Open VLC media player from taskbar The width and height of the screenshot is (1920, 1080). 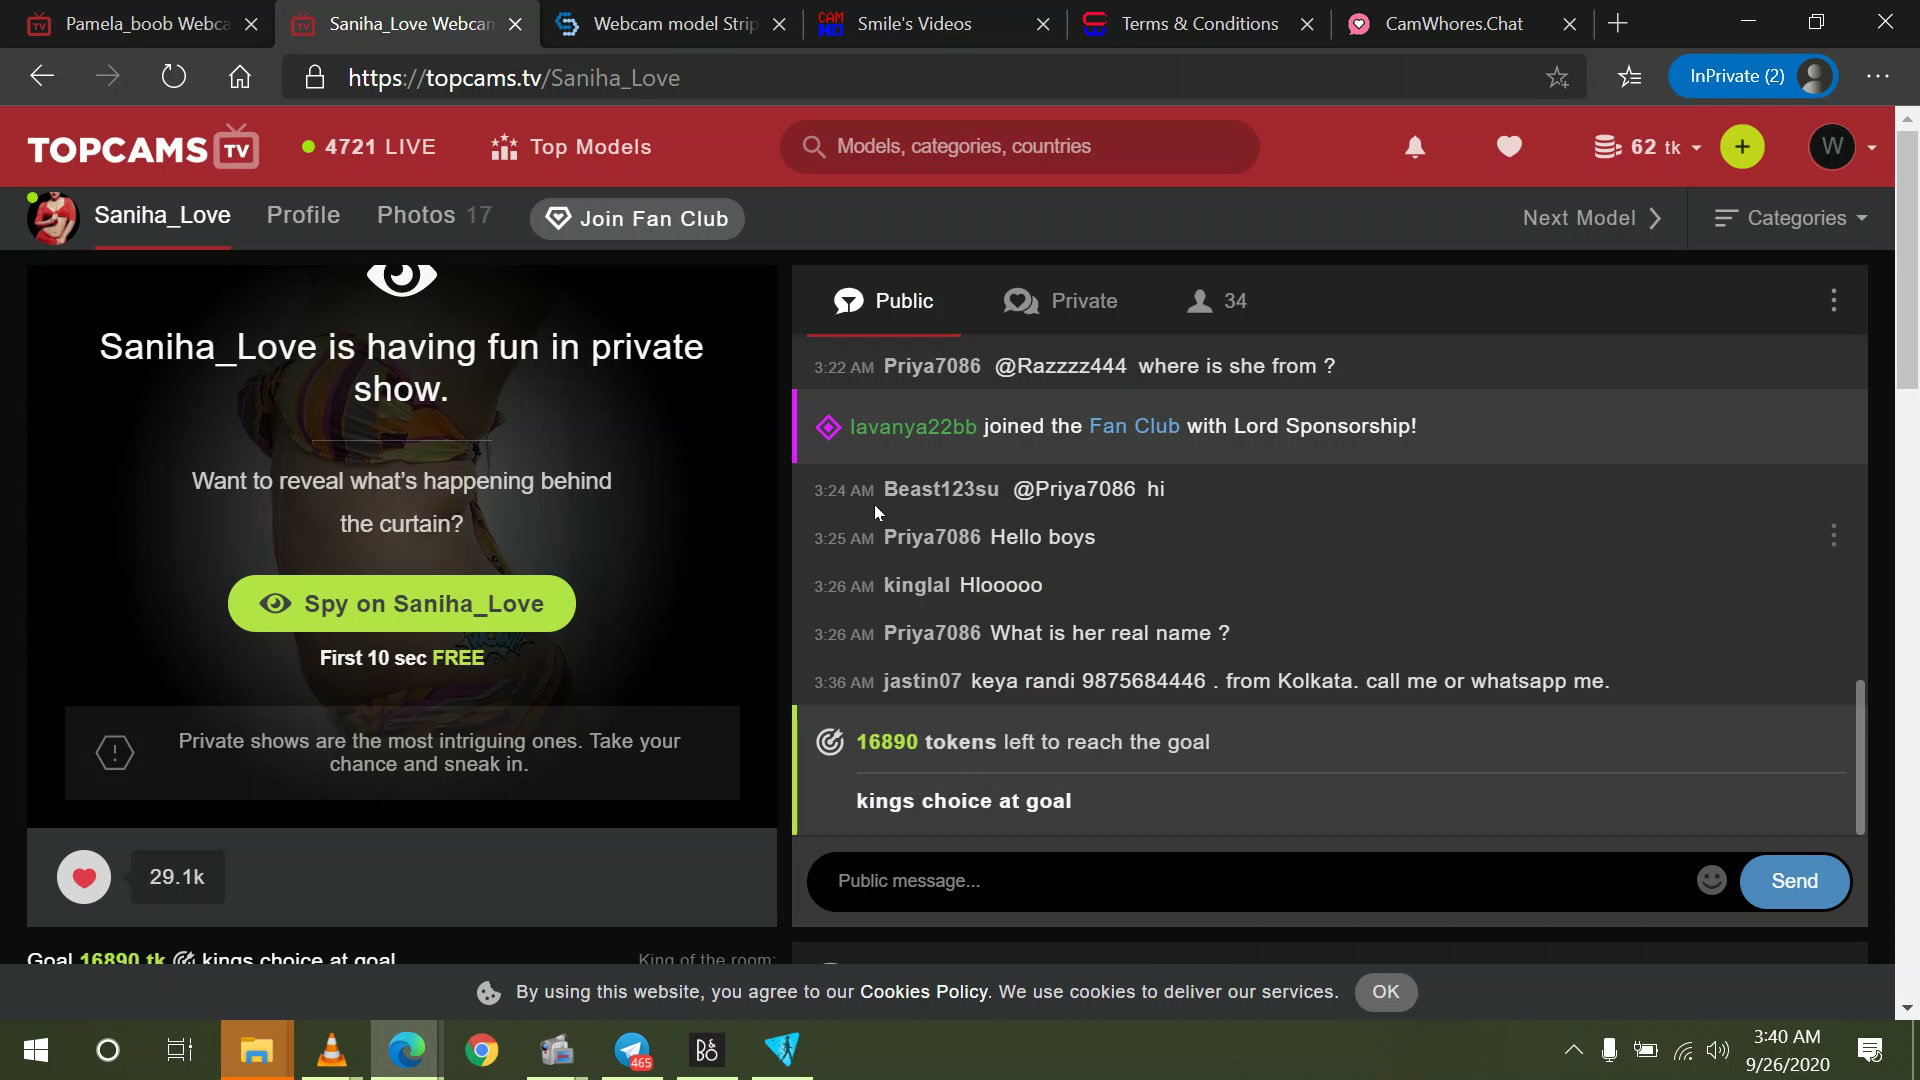tap(332, 1050)
